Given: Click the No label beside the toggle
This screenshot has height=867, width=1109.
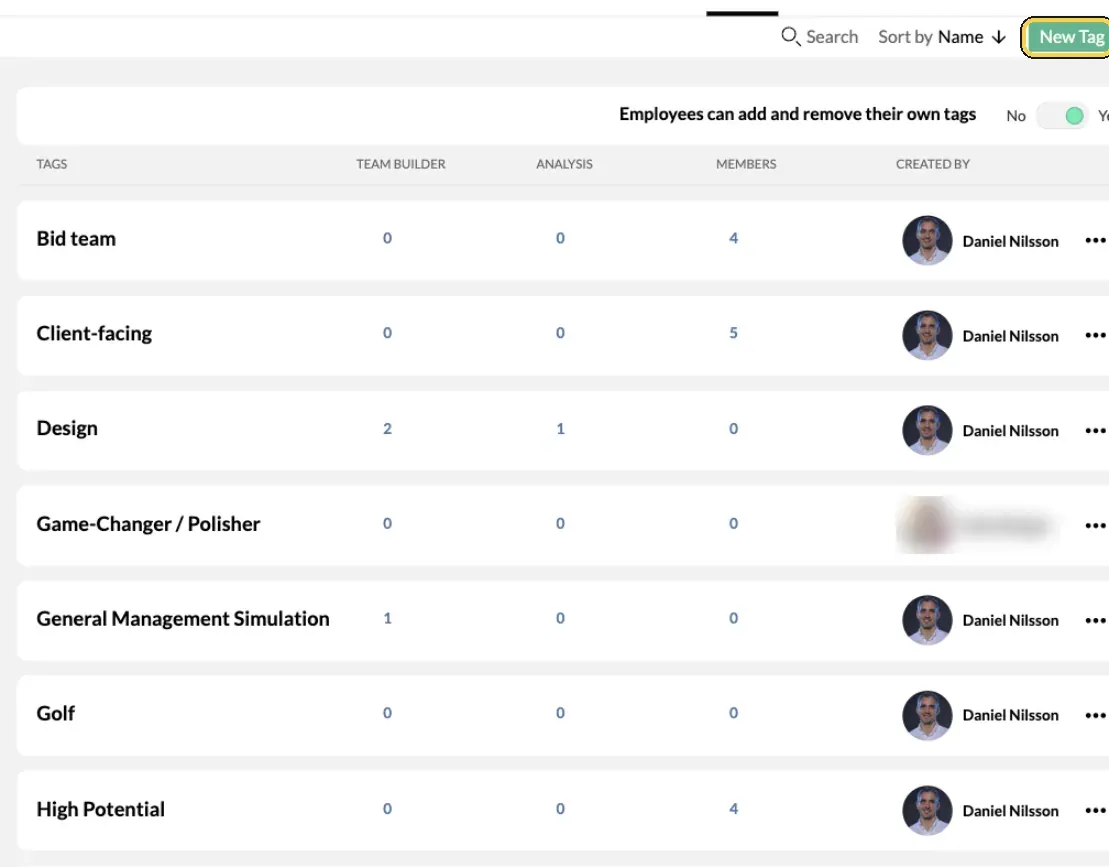Looking at the screenshot, I should (1016, 116).
